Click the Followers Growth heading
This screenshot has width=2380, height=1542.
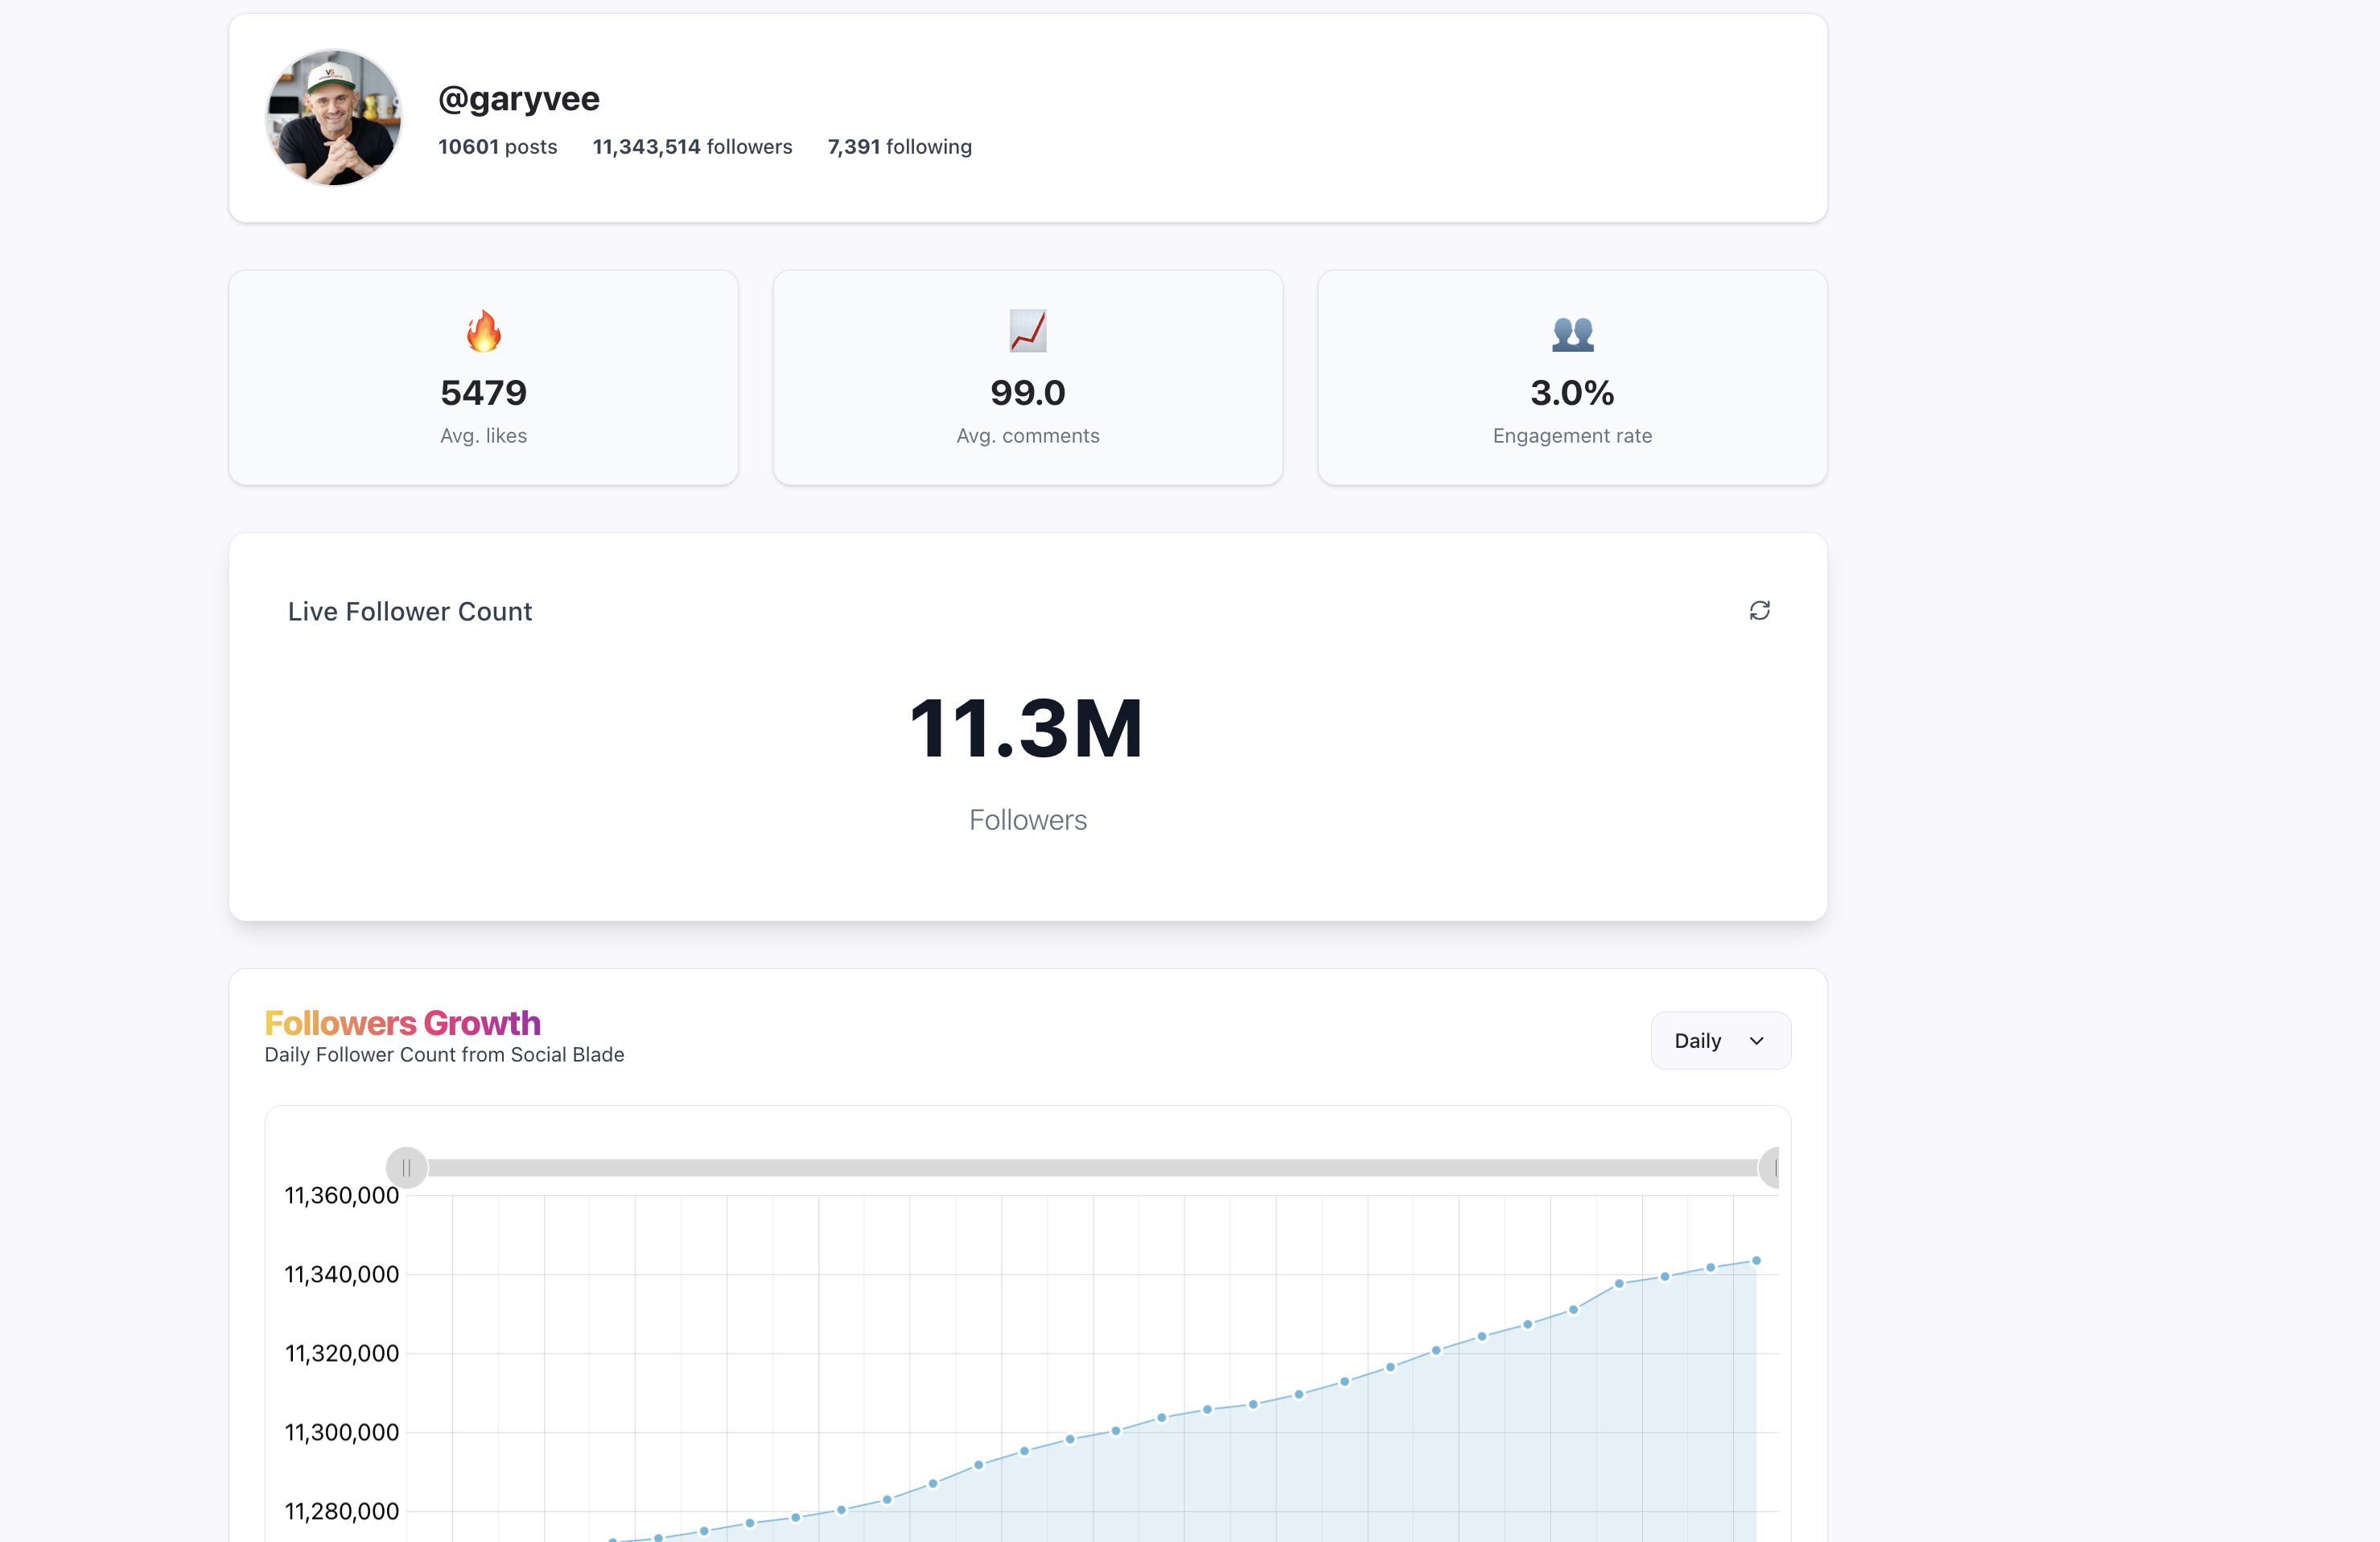[402, 1022]
